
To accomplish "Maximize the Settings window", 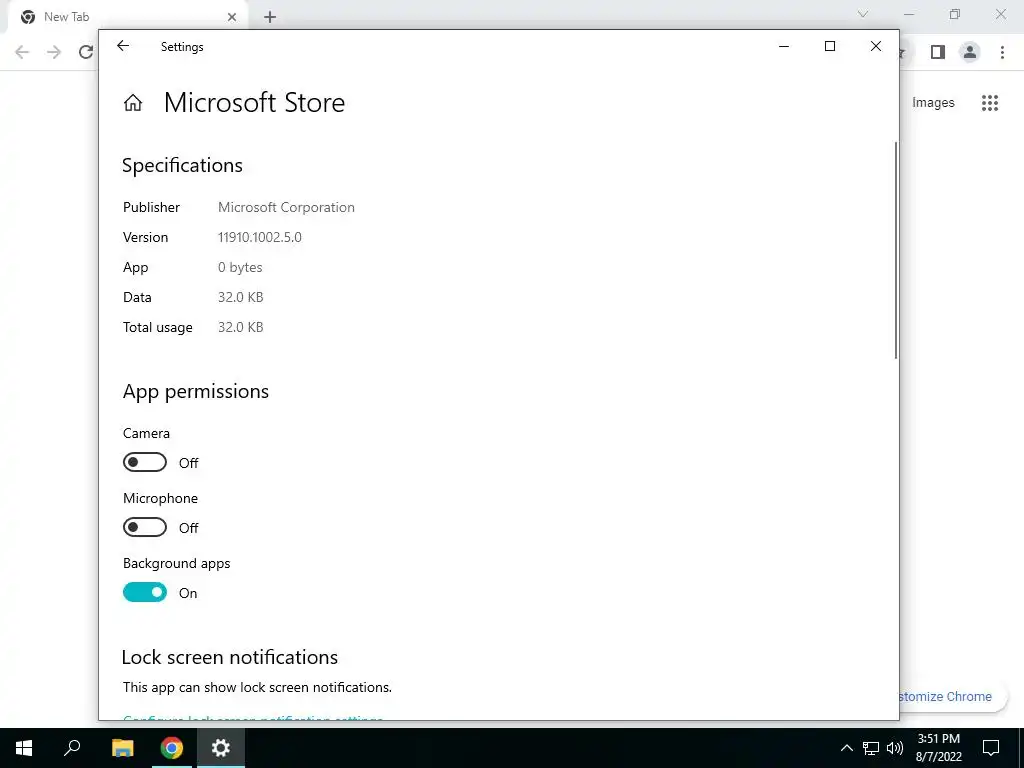I will 829,46.
